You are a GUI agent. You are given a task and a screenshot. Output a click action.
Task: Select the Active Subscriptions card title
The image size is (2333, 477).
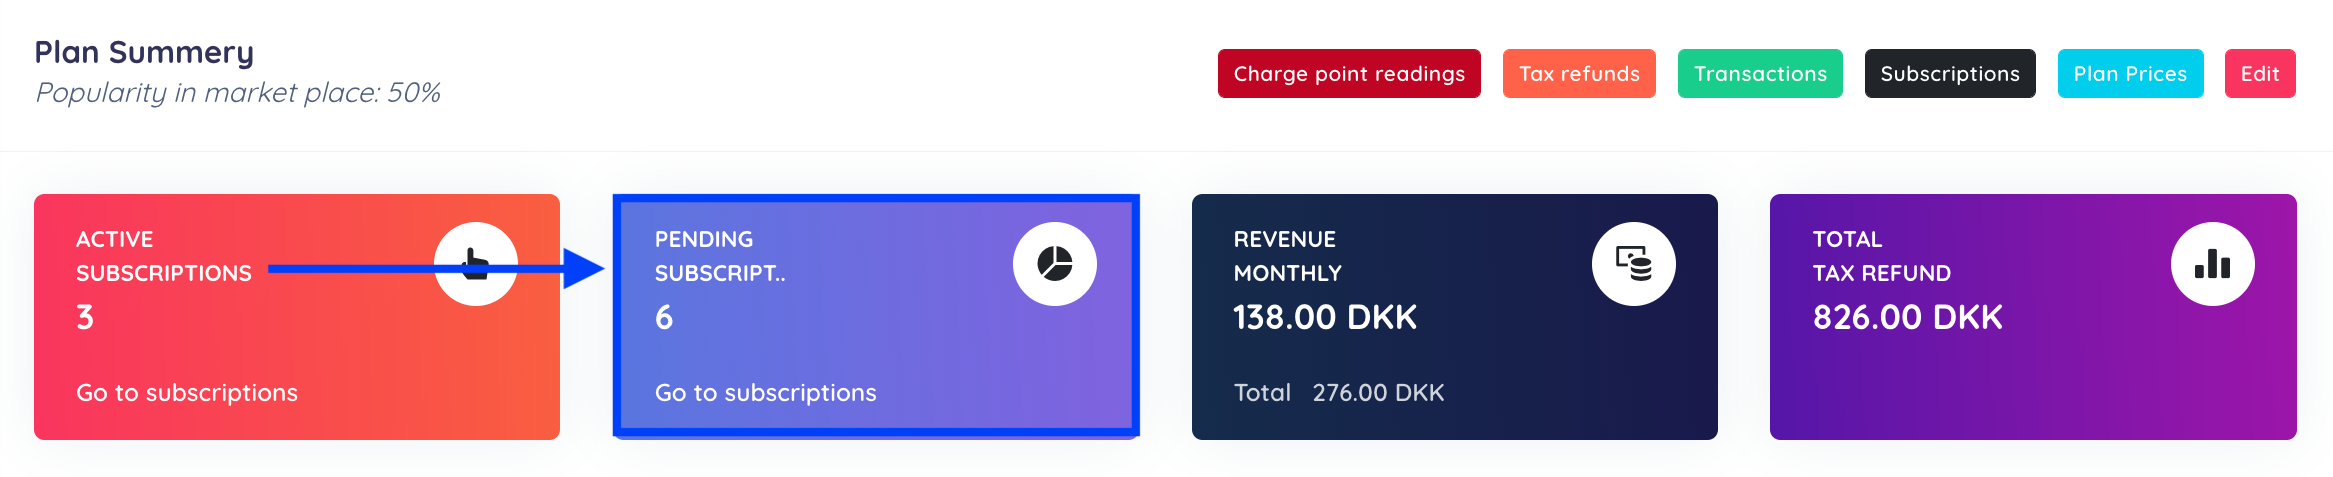[x=164, y=256]
